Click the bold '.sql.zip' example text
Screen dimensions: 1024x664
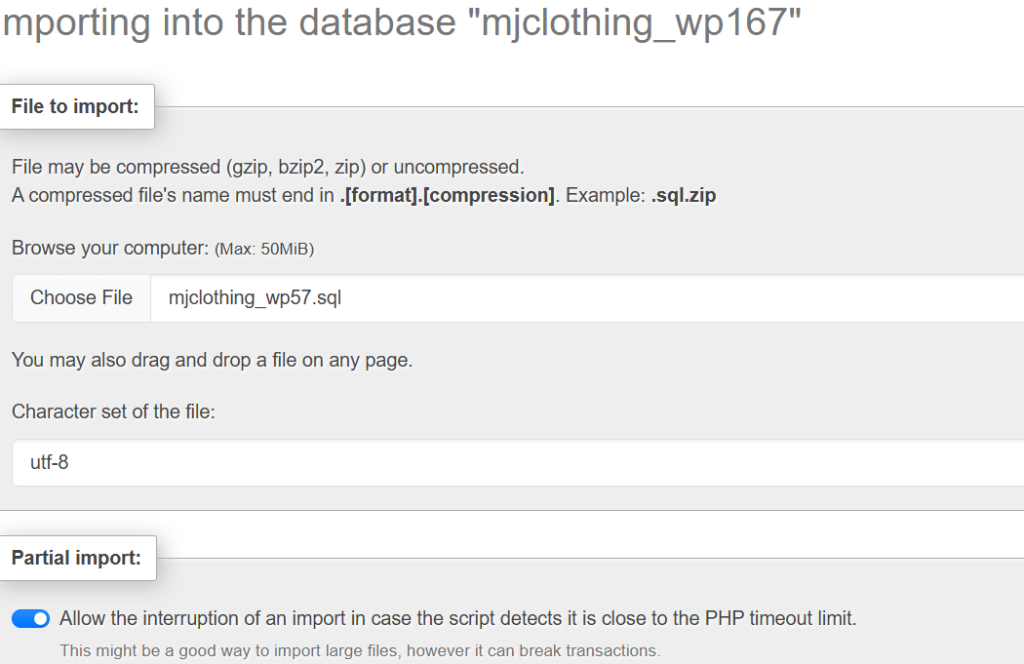click(x=683, y=195)
